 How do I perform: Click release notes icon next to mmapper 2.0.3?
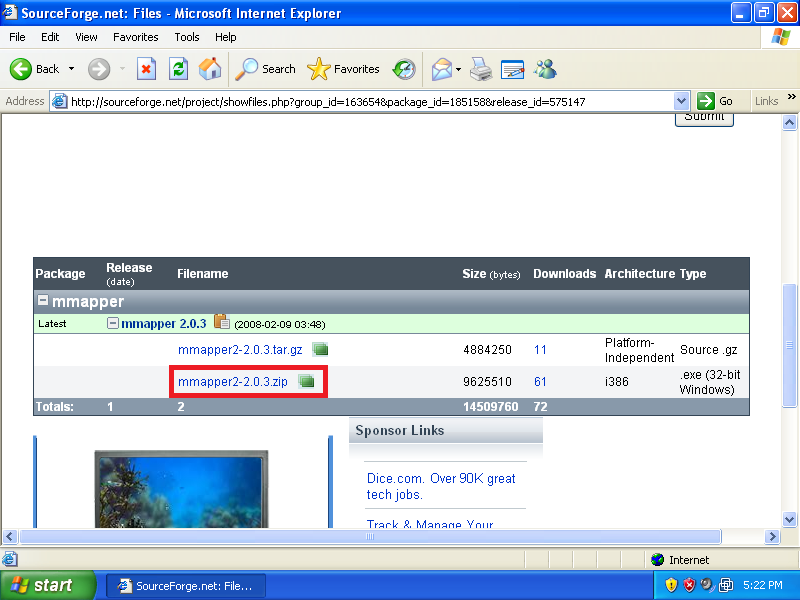coord(222,322)
